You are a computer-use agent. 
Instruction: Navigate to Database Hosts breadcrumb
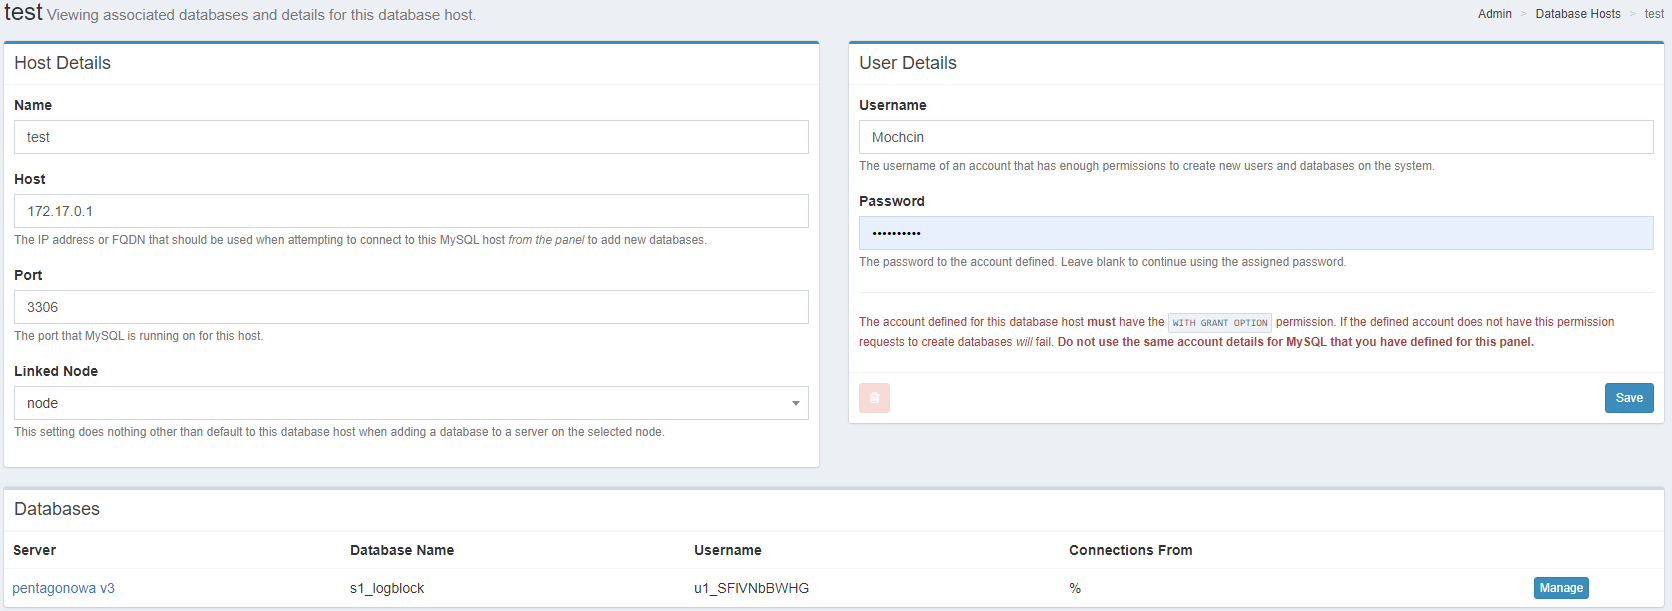coord(1577,14)
